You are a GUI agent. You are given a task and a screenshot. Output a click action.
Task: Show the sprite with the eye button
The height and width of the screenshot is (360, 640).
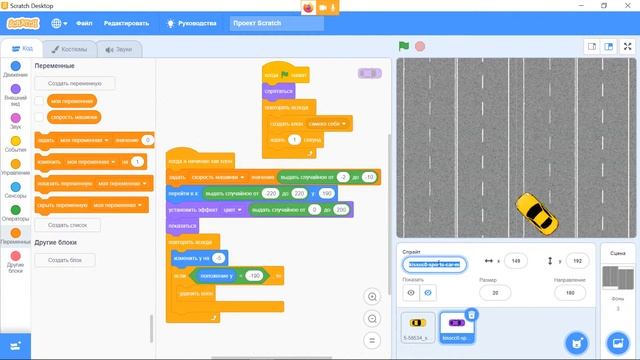click(411, 293)
